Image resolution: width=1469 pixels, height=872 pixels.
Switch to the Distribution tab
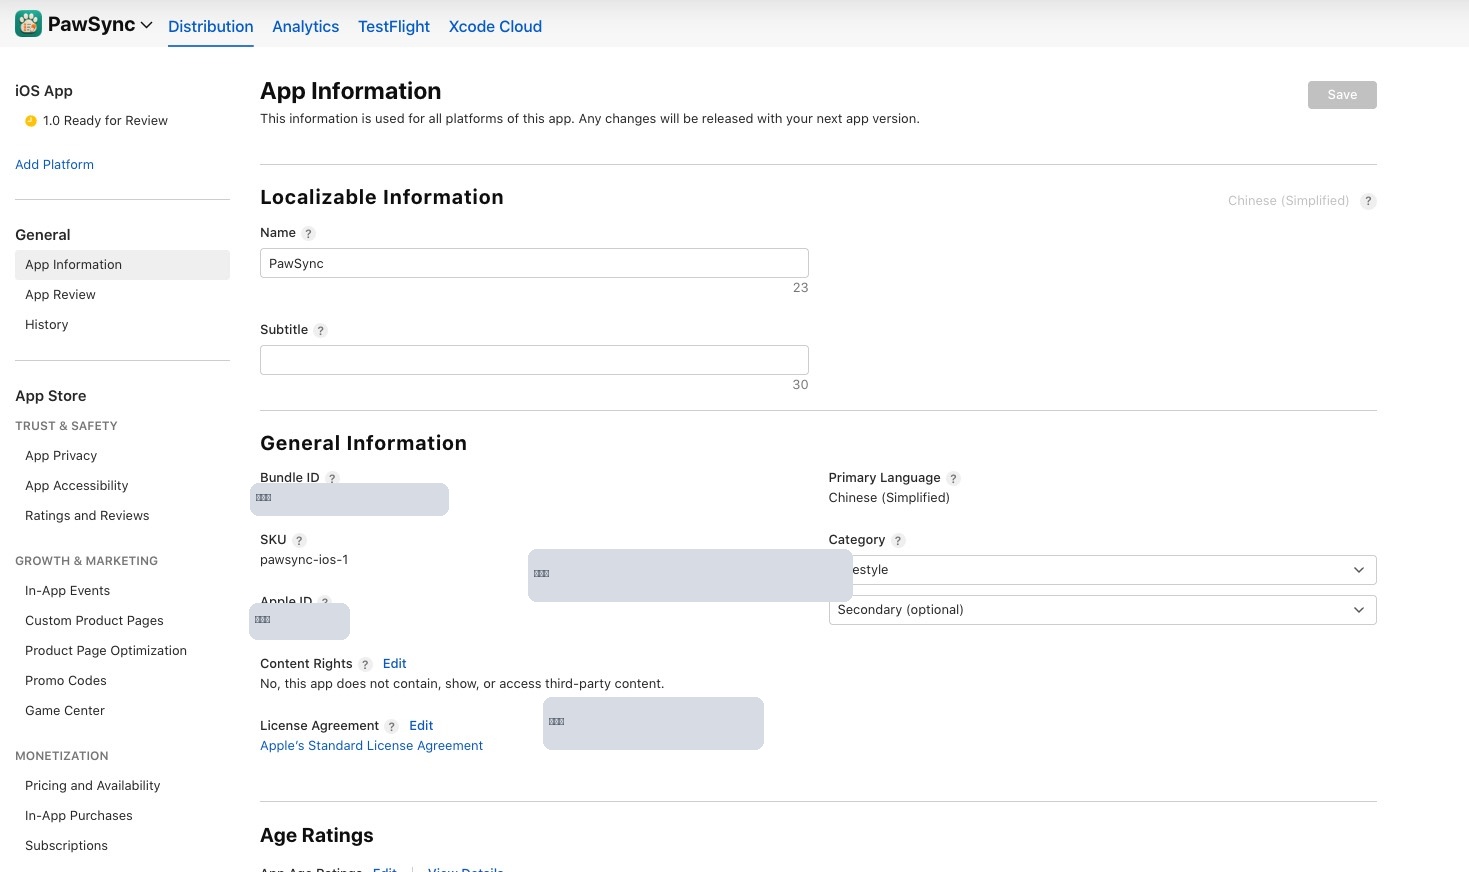pos(210,27)
